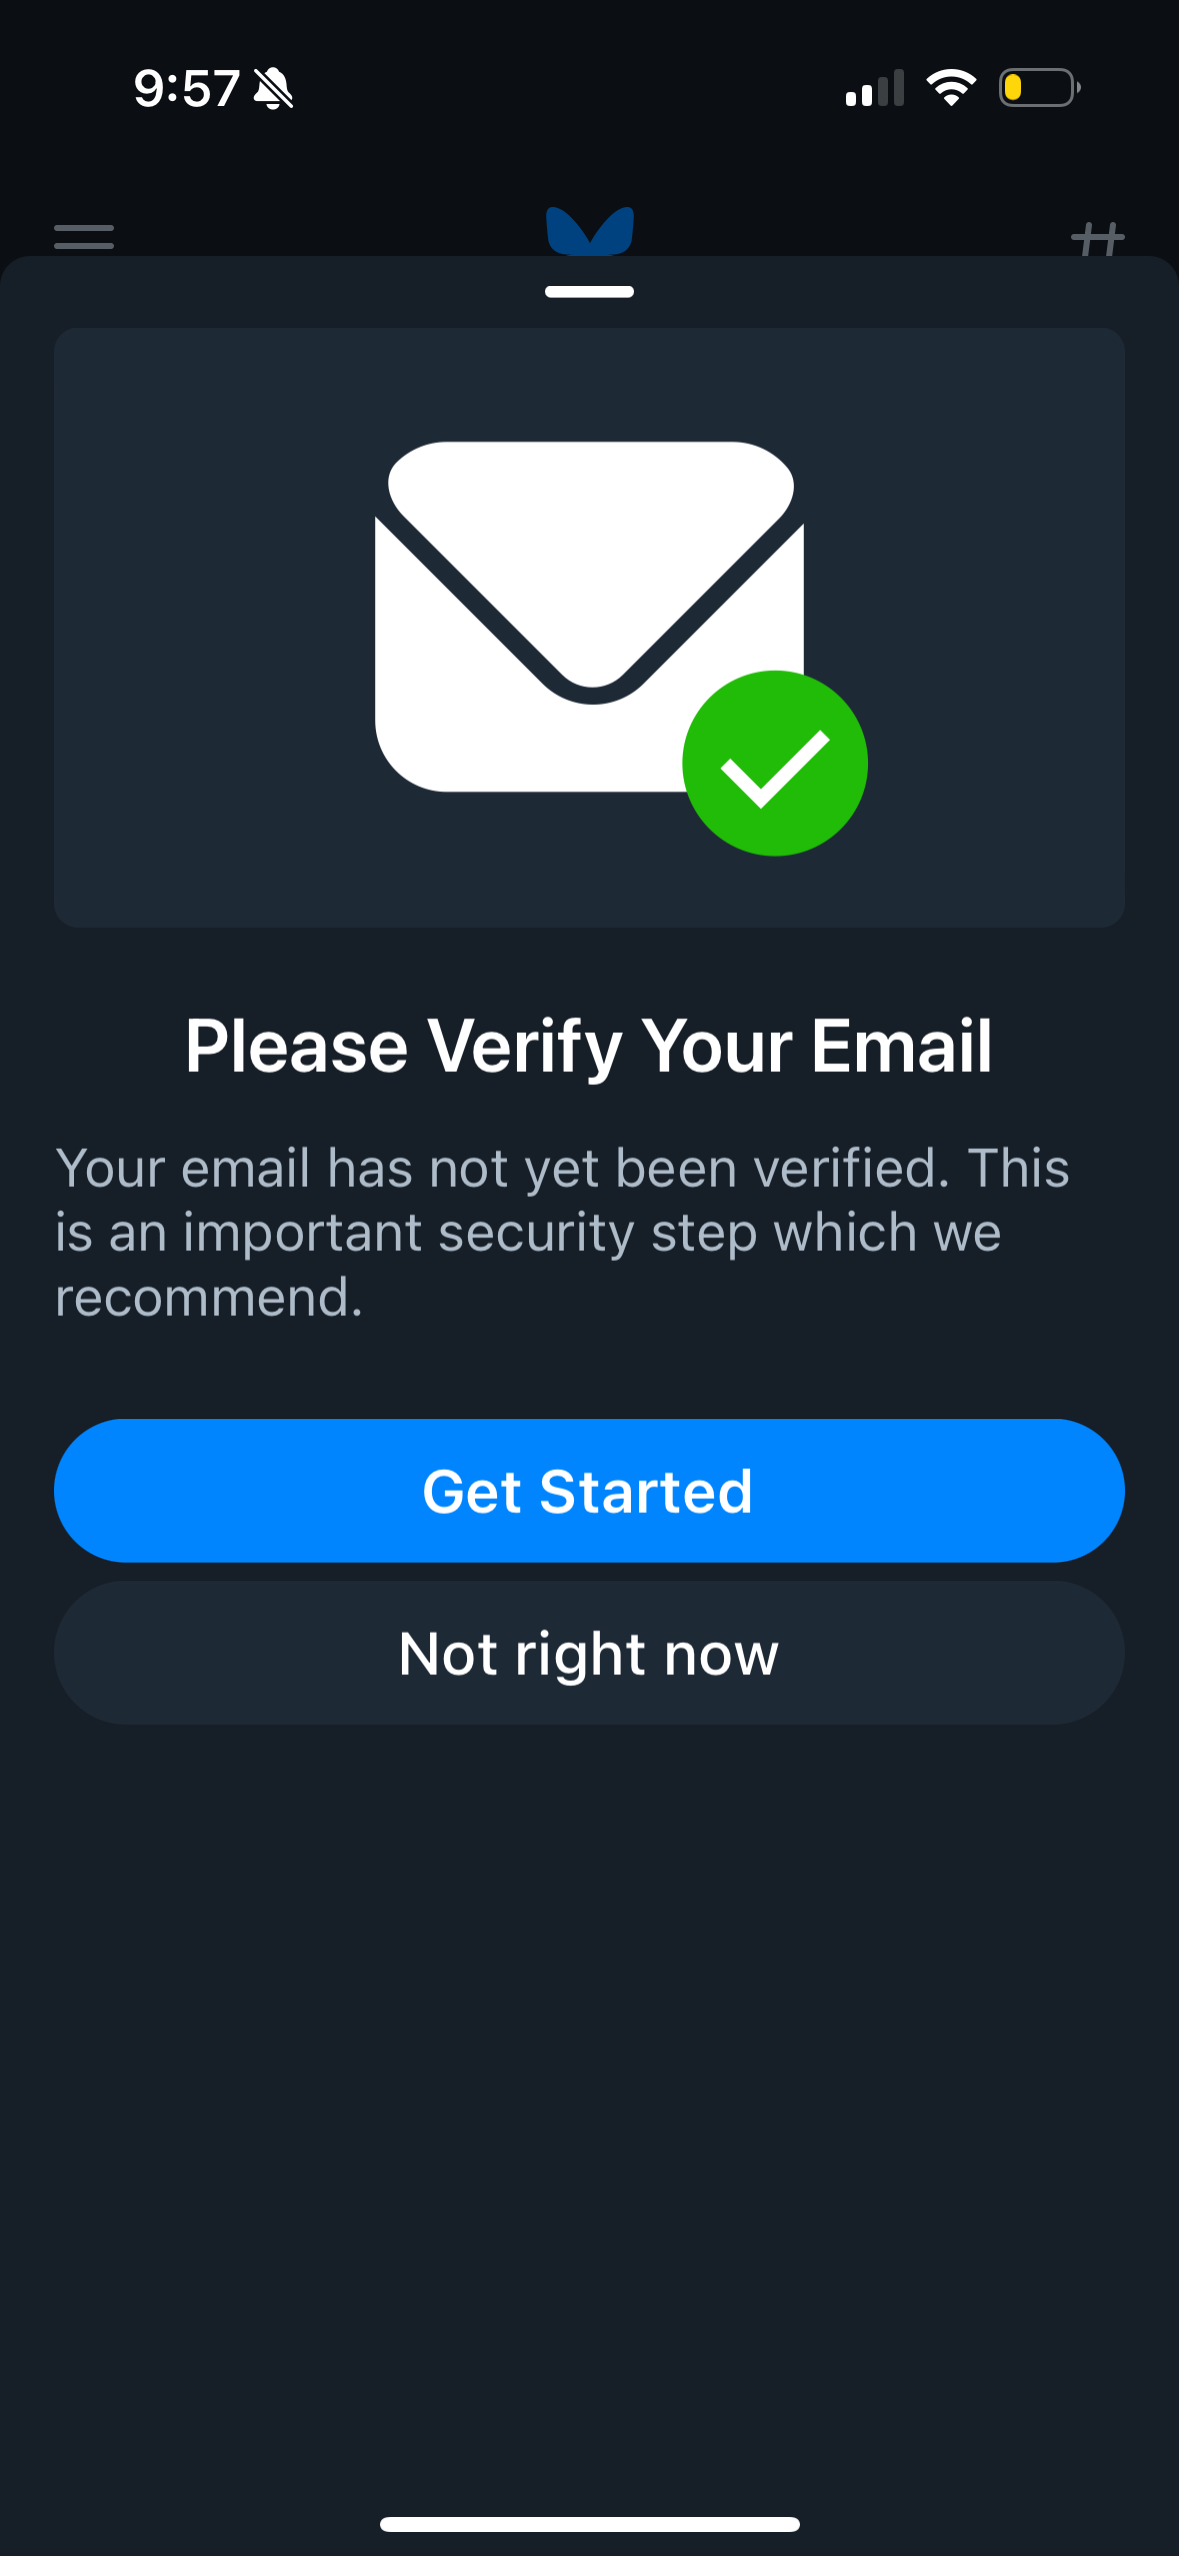
Task: Tap the cellular signal bars
Action: 875,88
